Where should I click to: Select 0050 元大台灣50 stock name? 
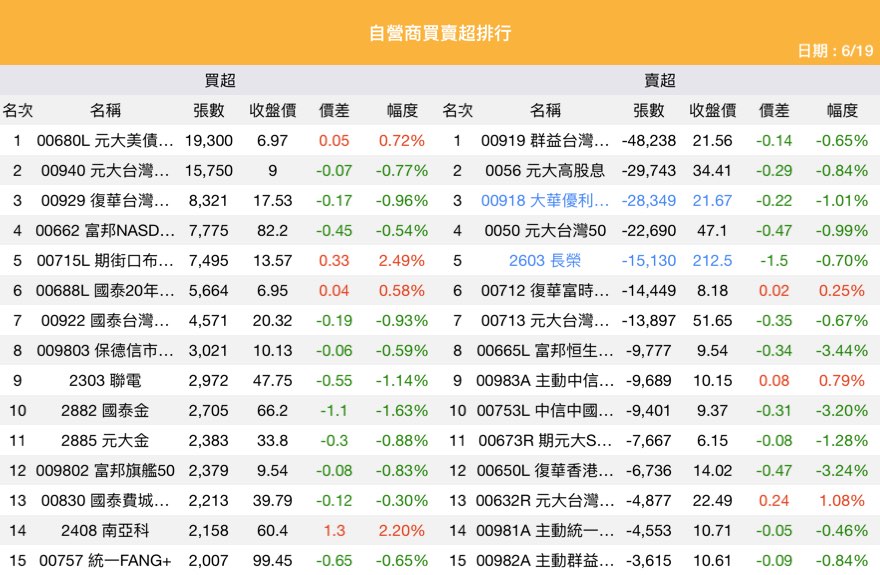coord(545,231)
